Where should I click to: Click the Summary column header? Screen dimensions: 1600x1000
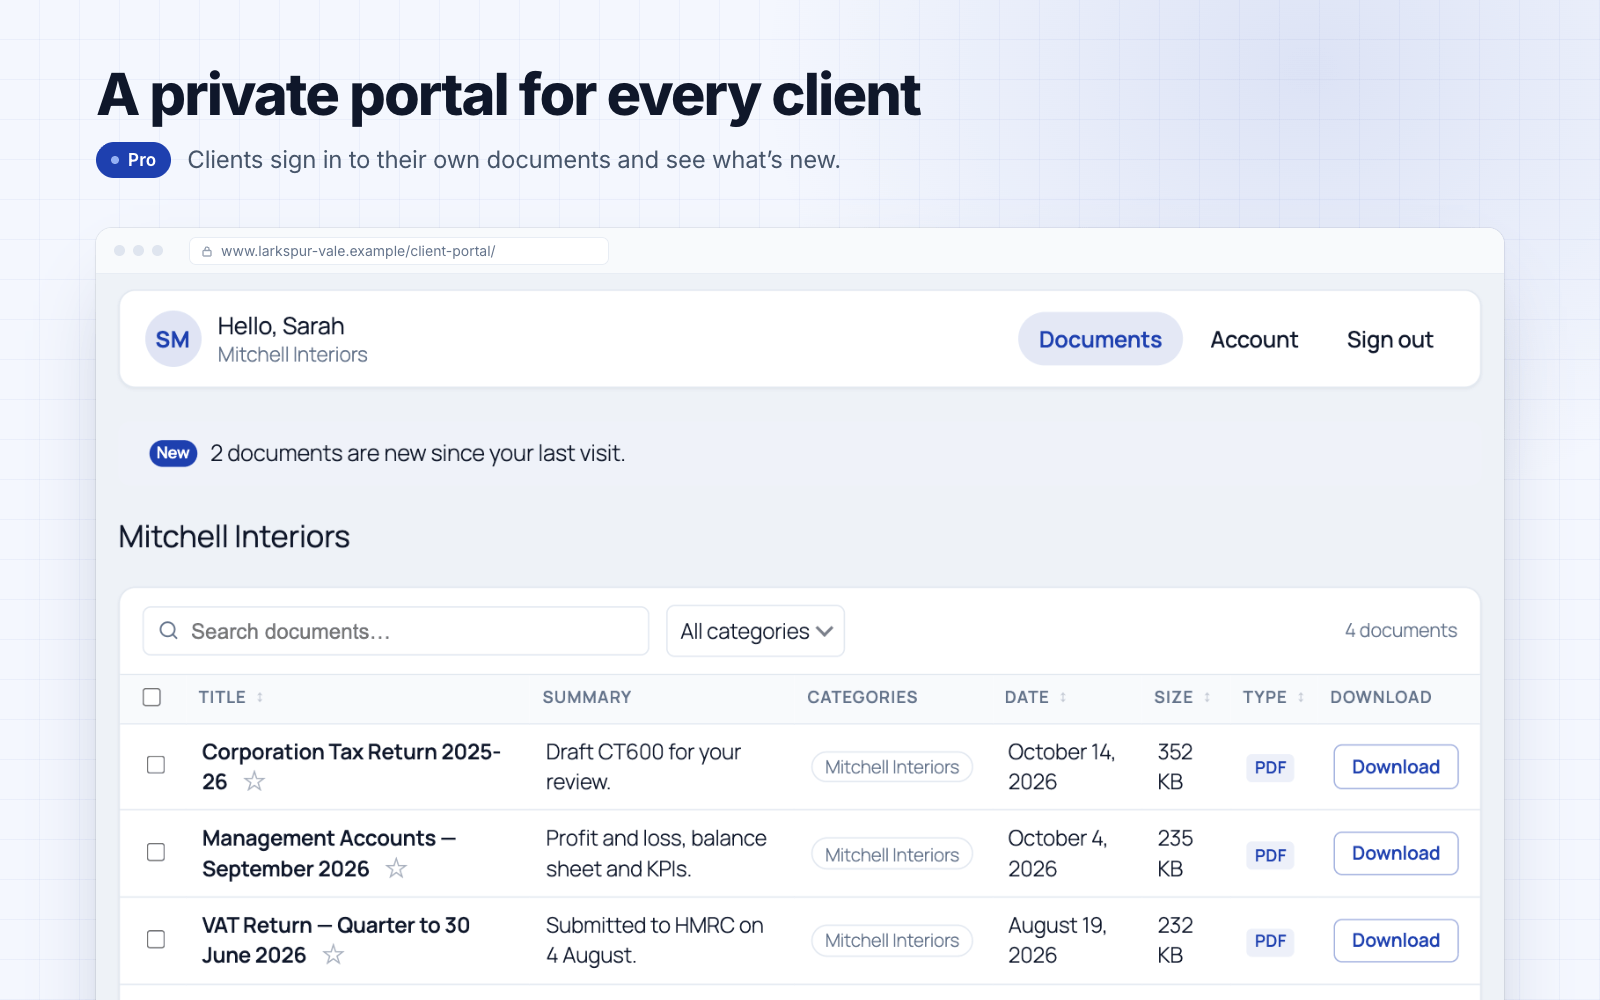click(587, 697)
